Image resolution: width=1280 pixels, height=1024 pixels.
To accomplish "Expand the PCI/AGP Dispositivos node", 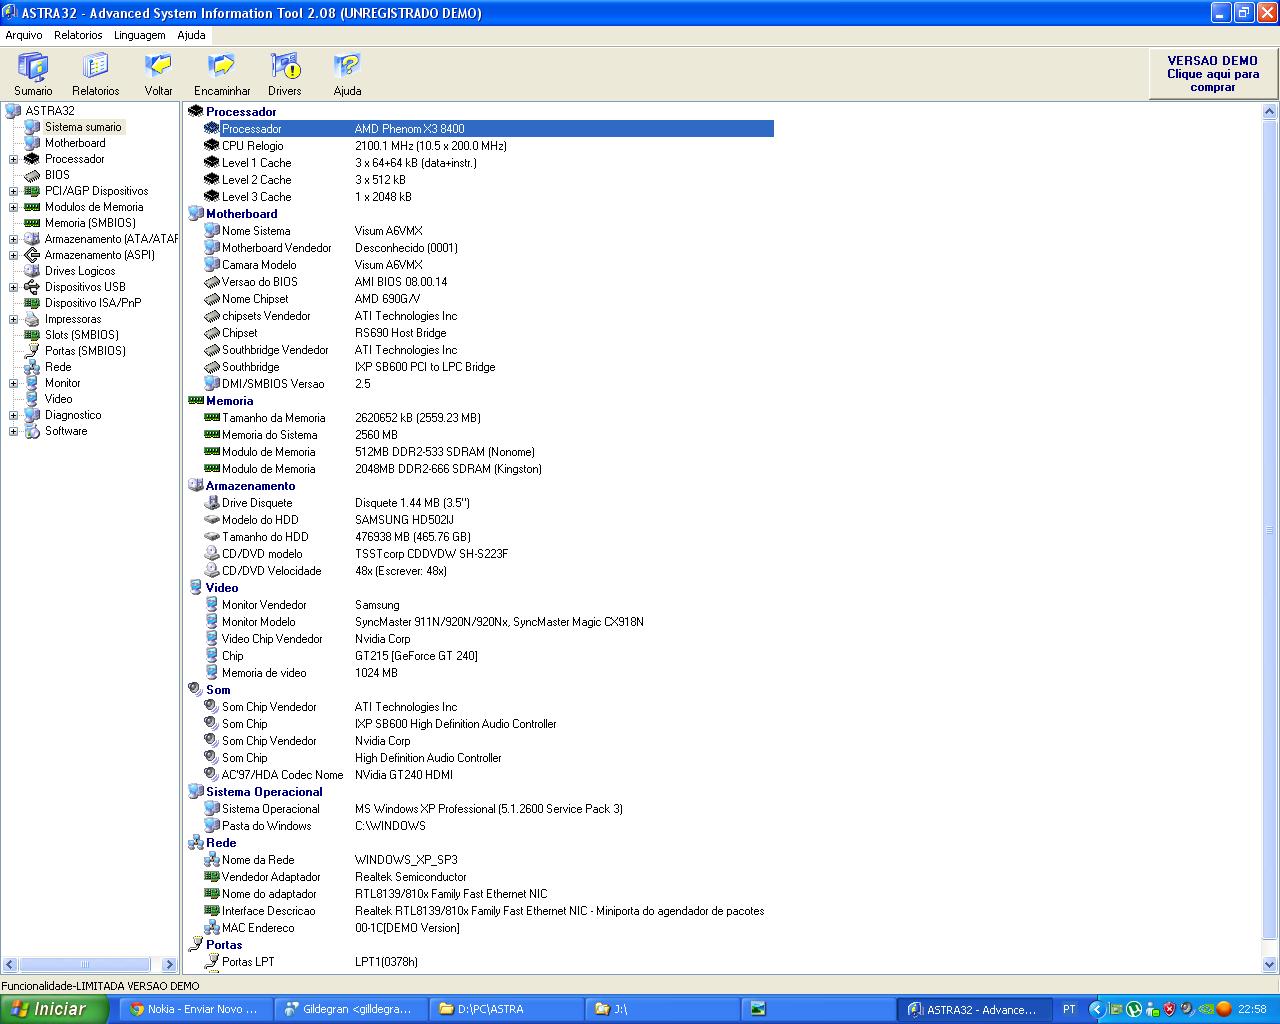I will (14, 191).
